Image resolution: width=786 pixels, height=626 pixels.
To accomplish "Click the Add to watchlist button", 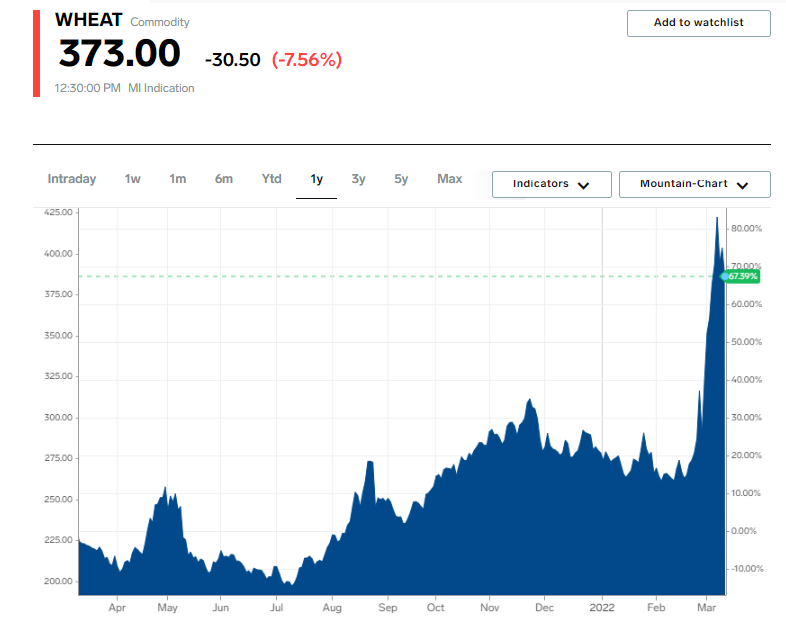I will coord(698,23).
